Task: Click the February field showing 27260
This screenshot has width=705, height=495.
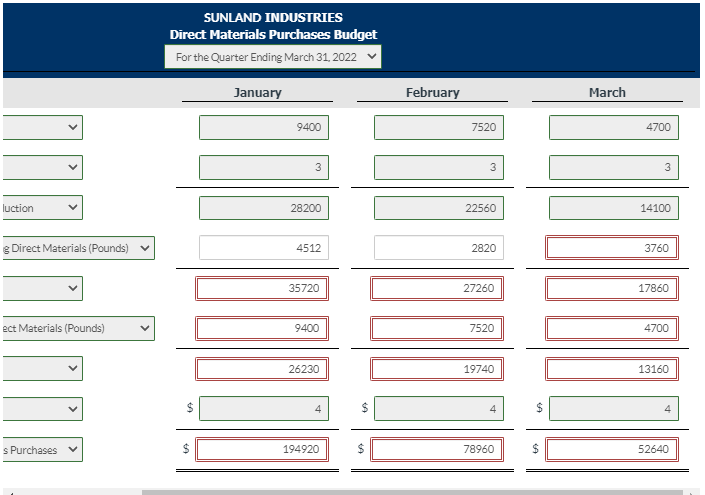Action: pyautogui.click(x=437, y=288)
